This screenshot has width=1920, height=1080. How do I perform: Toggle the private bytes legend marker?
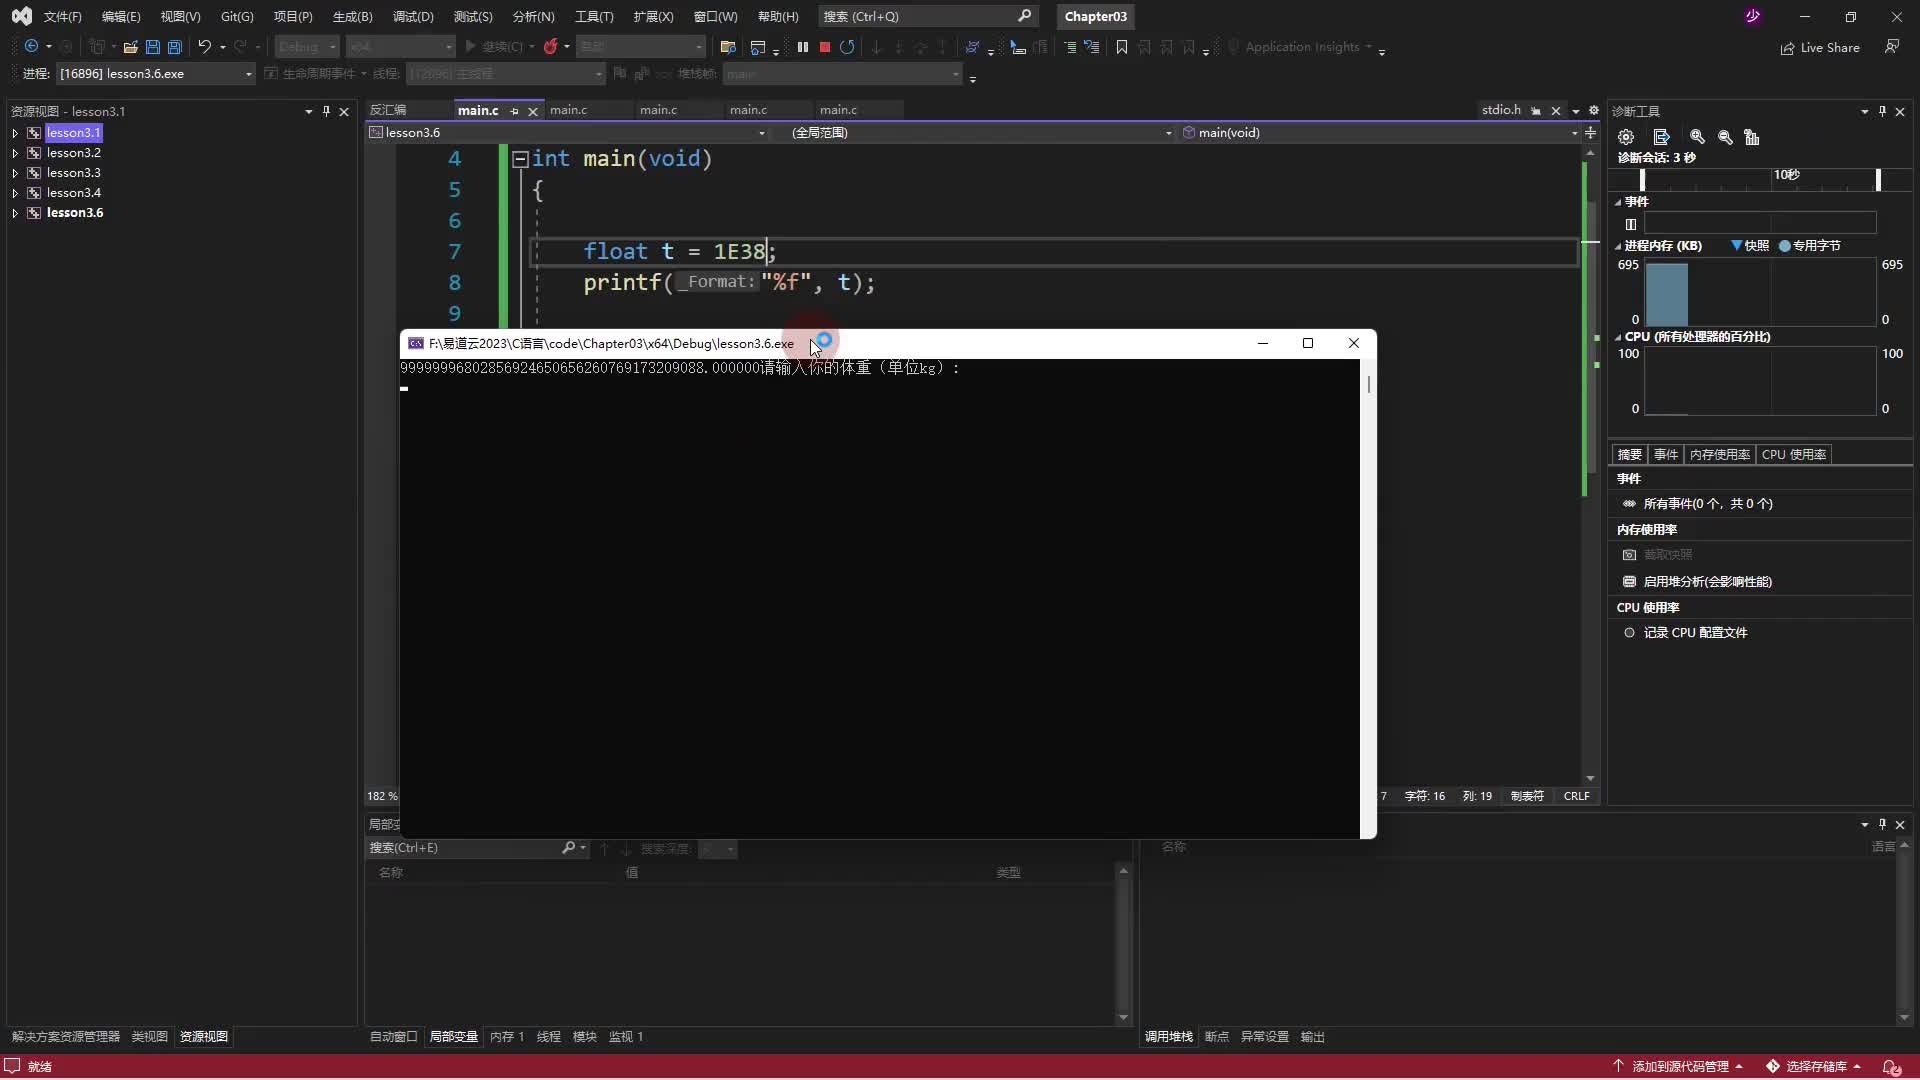tap(1784, 245)
